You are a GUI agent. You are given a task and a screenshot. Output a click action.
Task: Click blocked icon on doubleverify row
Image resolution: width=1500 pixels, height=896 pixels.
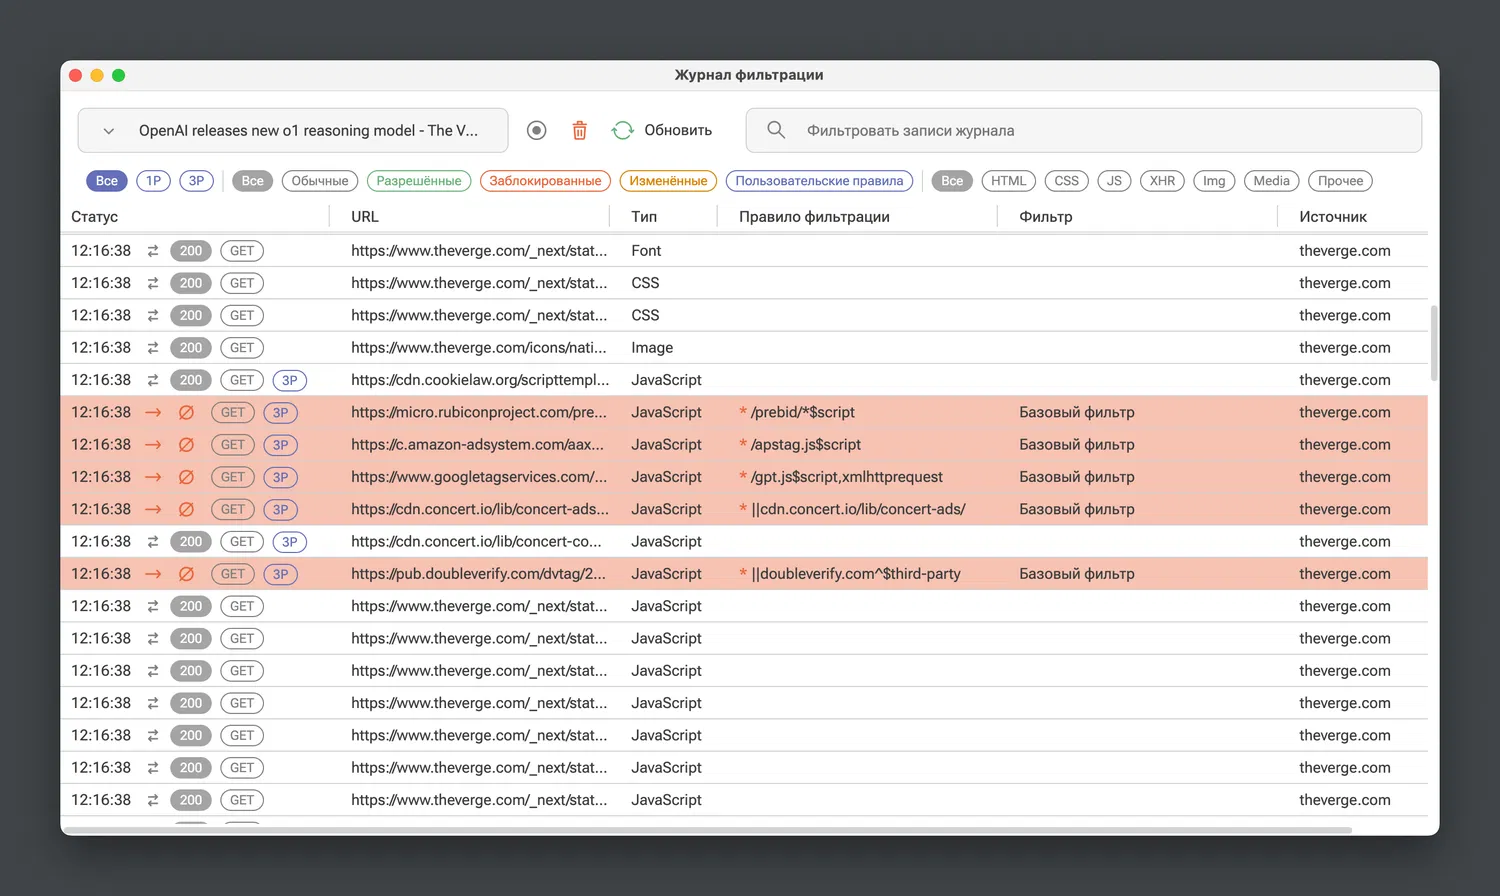186,574
